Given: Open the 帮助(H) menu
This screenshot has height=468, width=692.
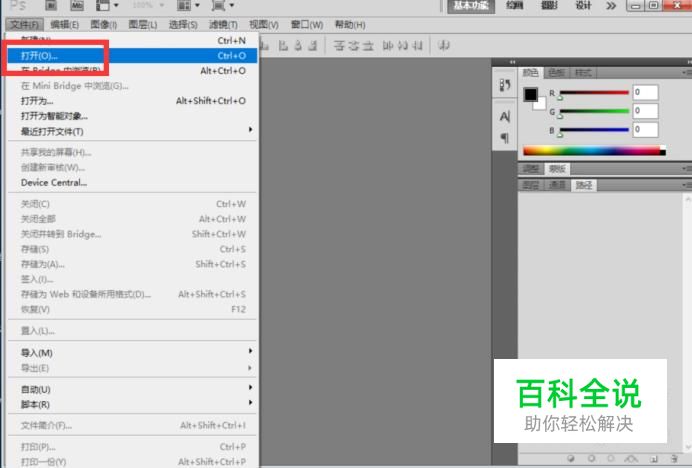Looking at the screenshot, I should coord(350,25).
